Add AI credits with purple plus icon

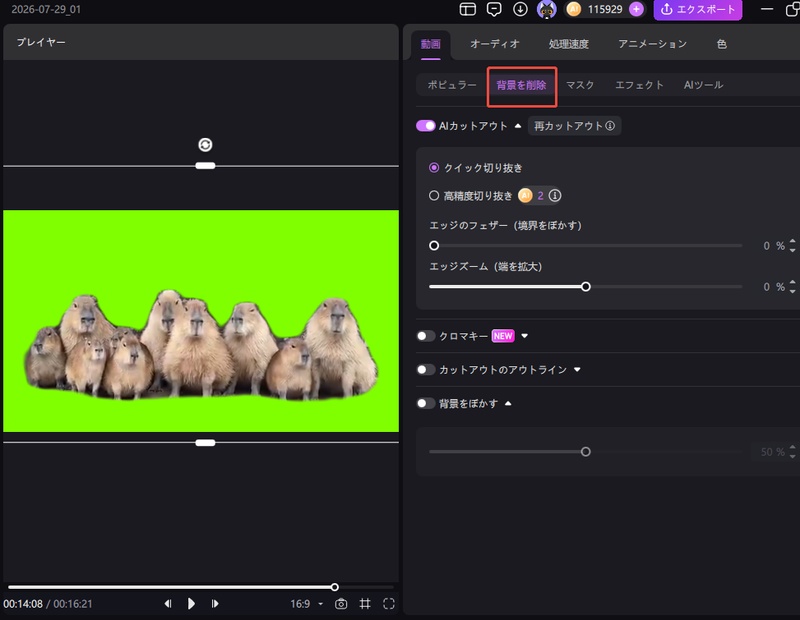pyautogui.click(x=636, y=9)
